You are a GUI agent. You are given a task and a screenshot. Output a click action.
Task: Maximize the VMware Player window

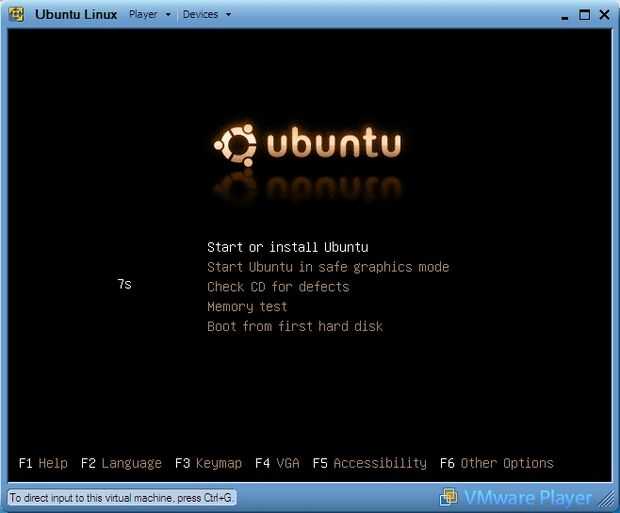pos(584,15)
